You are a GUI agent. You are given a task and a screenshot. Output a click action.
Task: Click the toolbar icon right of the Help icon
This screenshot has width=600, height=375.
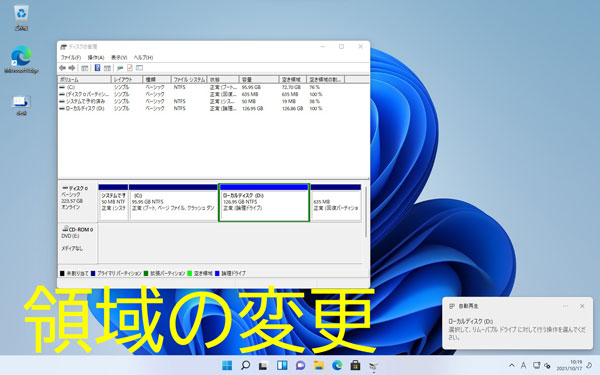coord(107,68)
